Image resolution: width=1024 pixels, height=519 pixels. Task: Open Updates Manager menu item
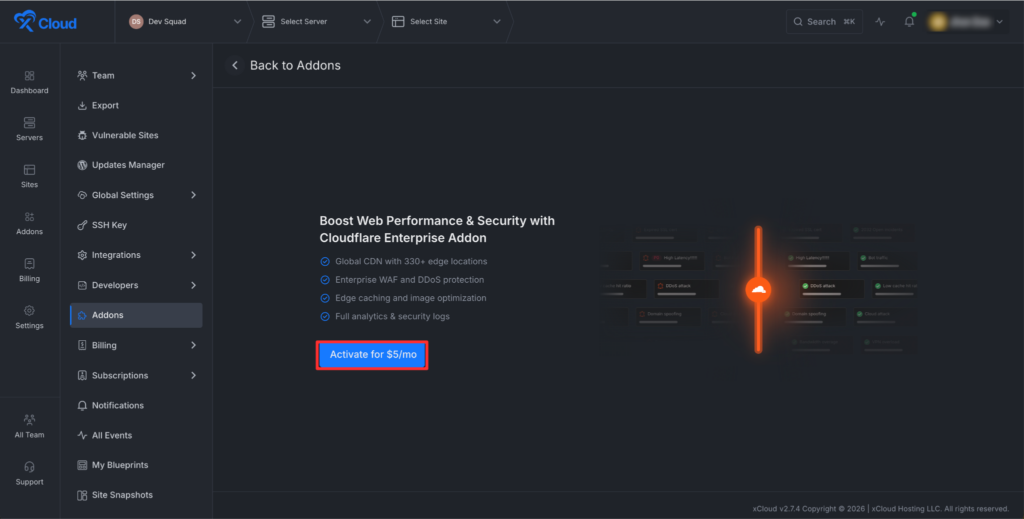coord(136,165)
